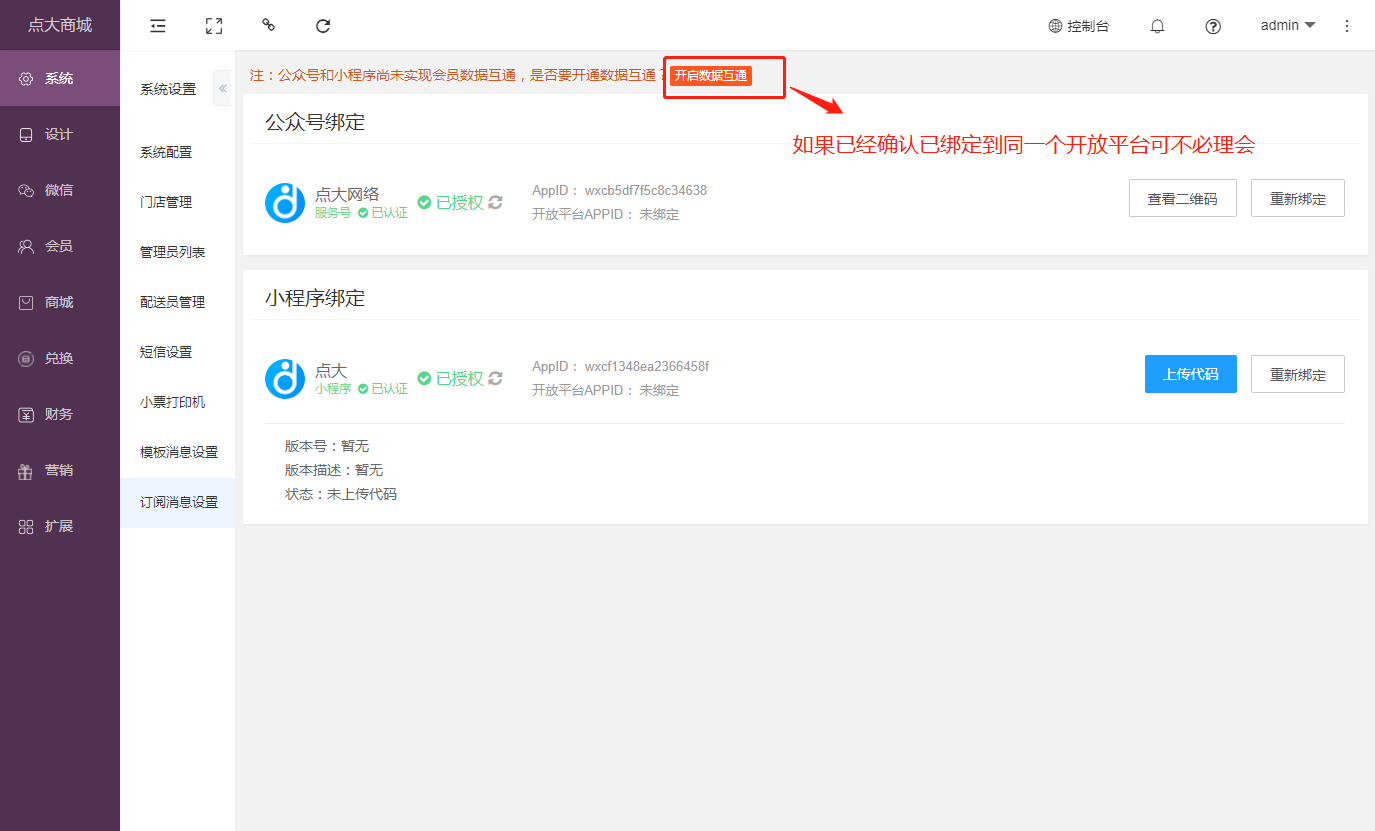Select 系统 in the main sidebar
1375x831 pixels.
[60, 78]
